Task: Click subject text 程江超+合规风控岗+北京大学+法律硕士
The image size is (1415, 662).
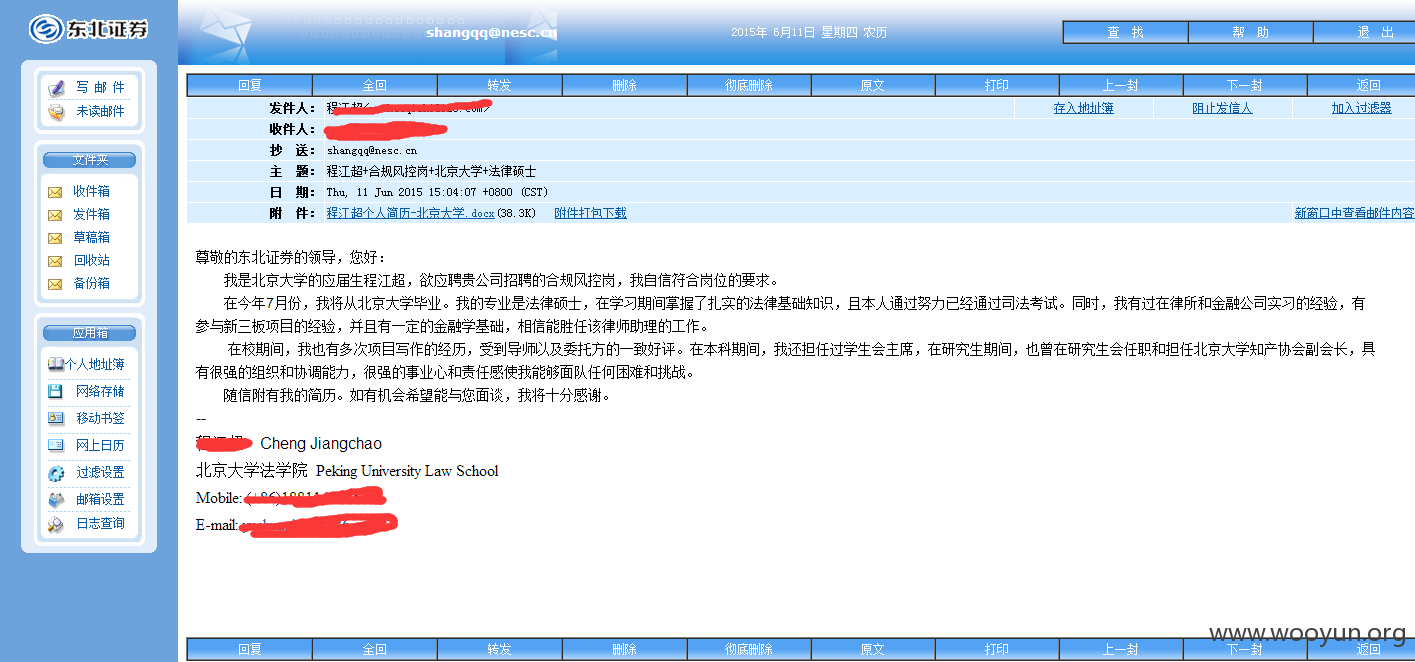Action: point(431,171)
